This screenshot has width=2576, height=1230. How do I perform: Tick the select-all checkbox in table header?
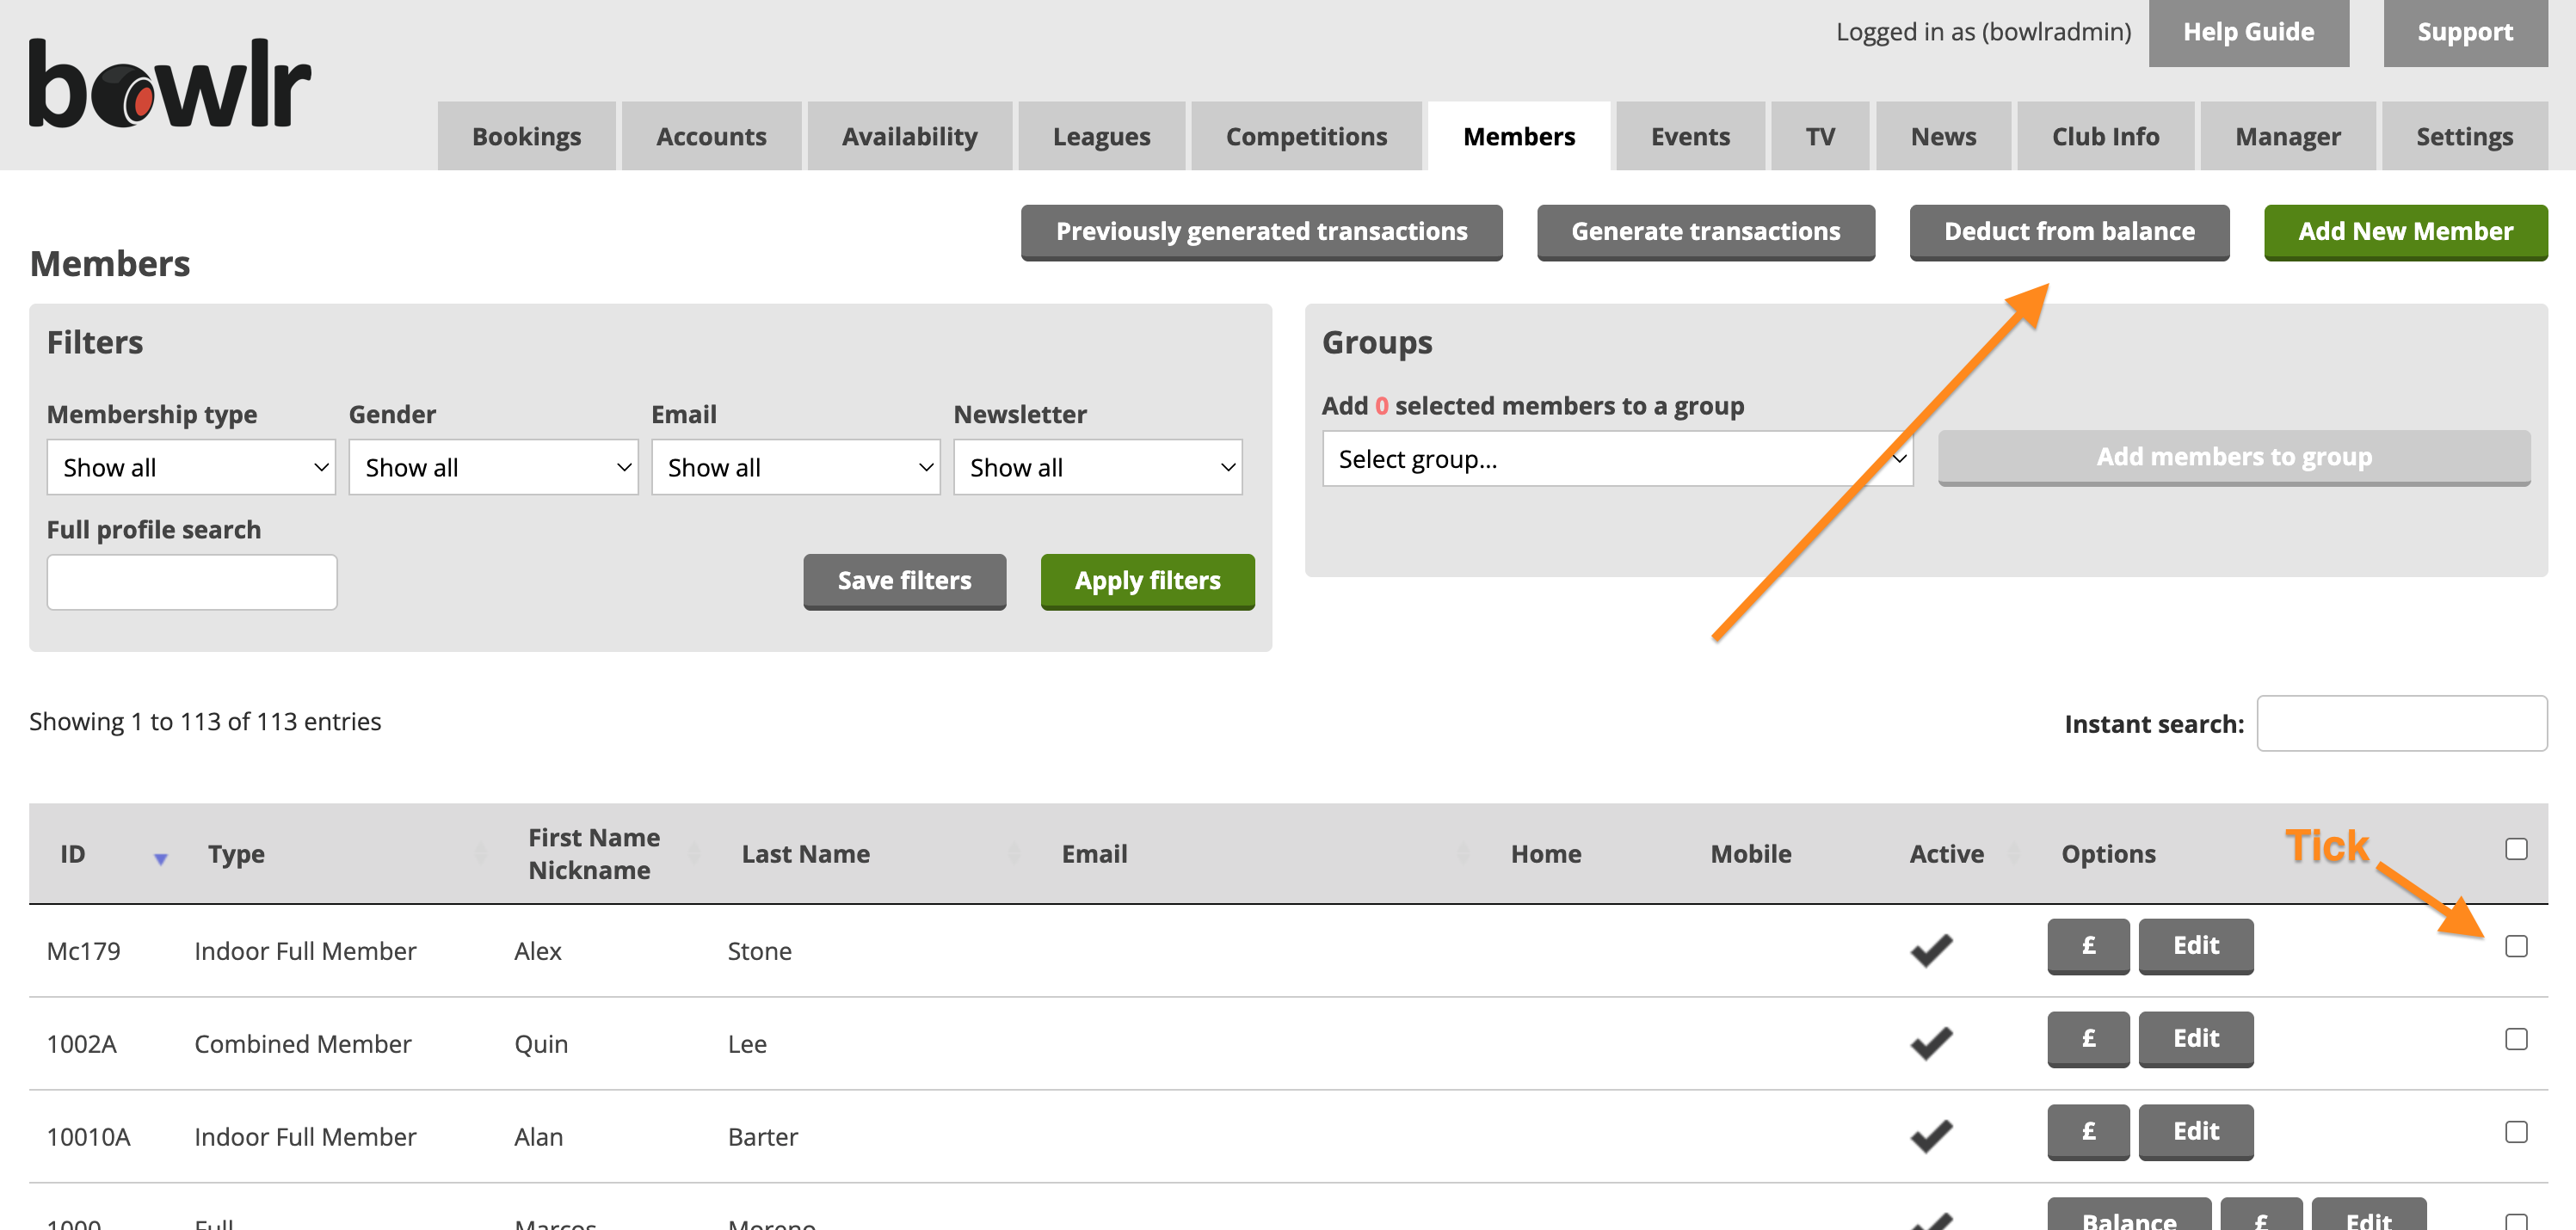point(2516,849)
